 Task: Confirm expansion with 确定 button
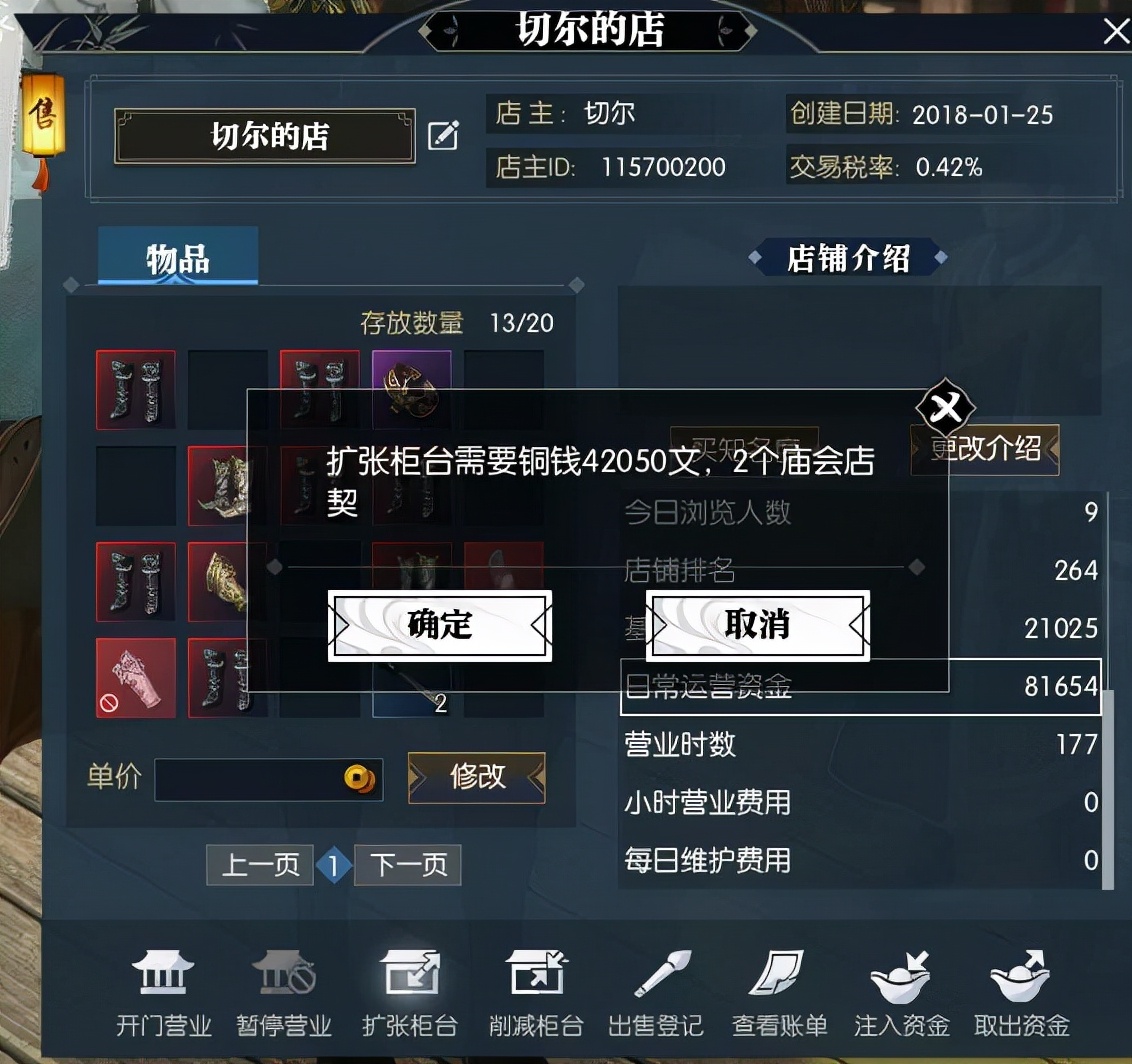click(x=440, y=625)
